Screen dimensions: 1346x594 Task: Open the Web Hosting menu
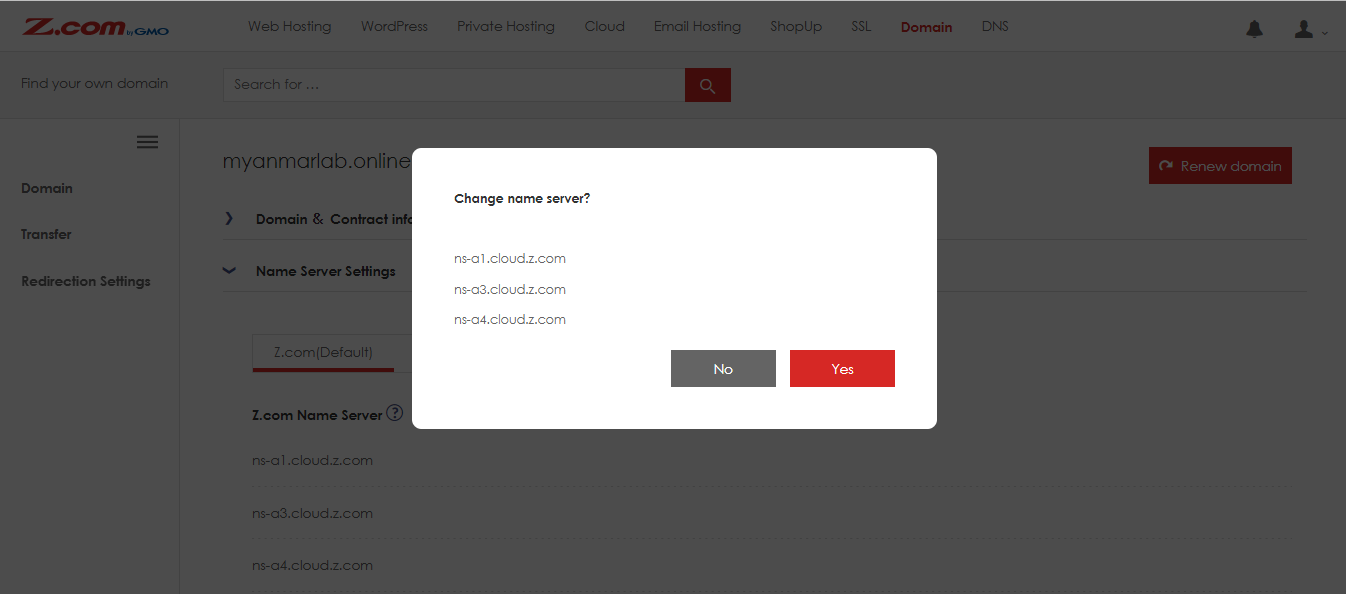[289, 27]
